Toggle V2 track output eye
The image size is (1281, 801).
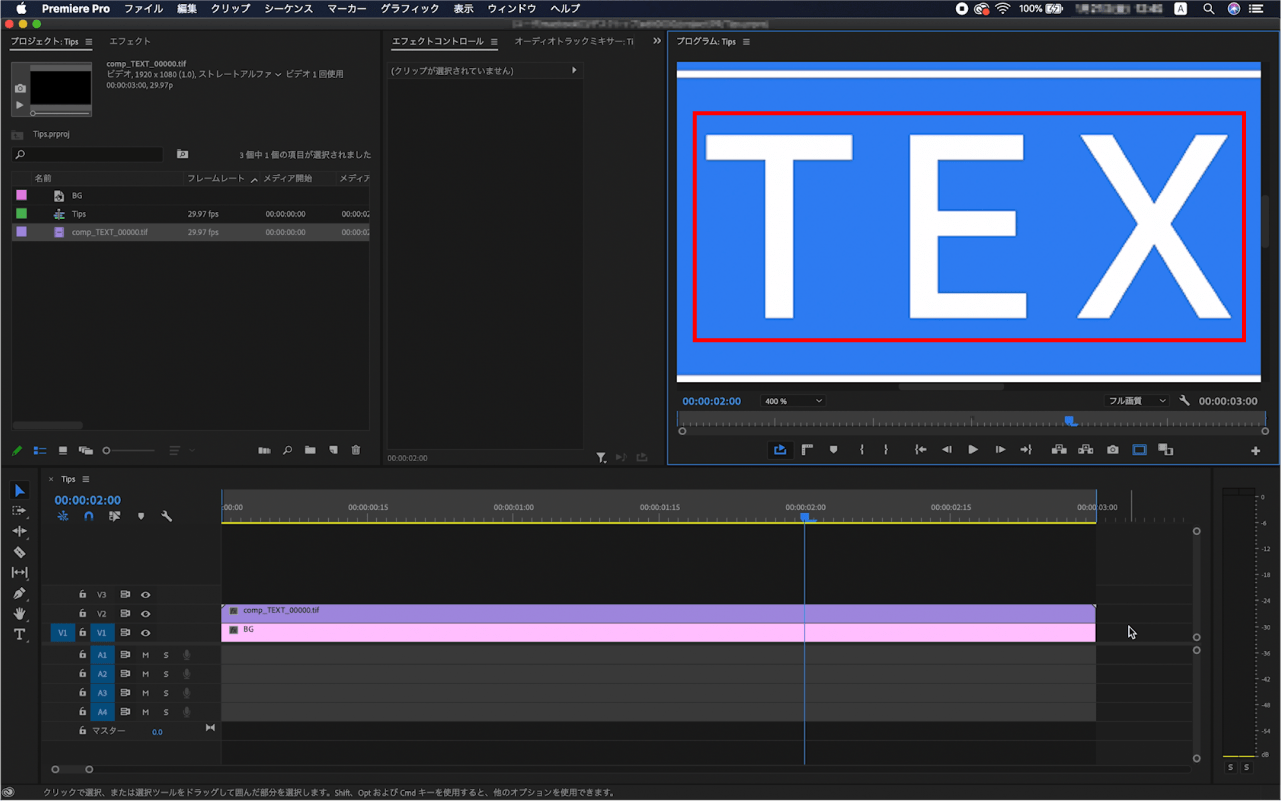pyautogui.click(x=145, y=614)
